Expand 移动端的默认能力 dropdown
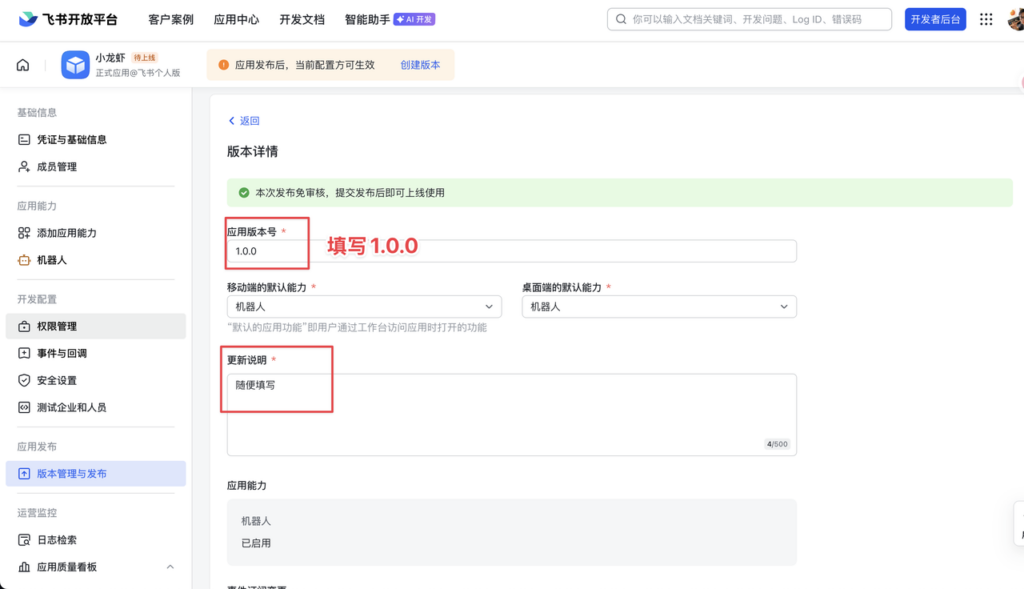 (364, 307)
